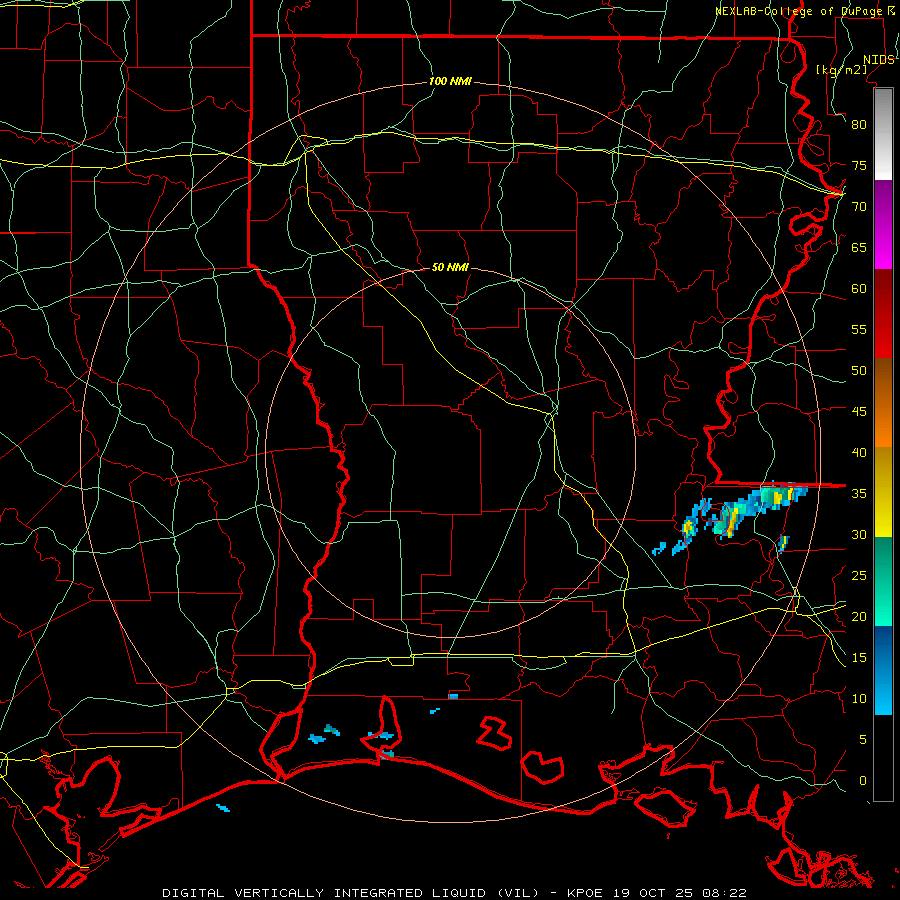Click the 25 value on the scale

pyautogui.click(x=859, y=576)
